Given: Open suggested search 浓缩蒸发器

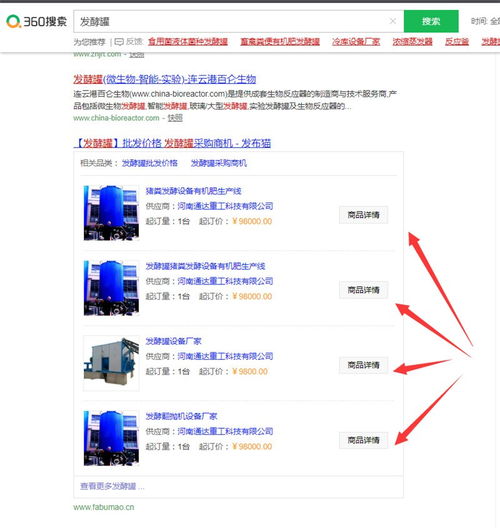Looking at the screenshot, I should click(x=412, y=42).
